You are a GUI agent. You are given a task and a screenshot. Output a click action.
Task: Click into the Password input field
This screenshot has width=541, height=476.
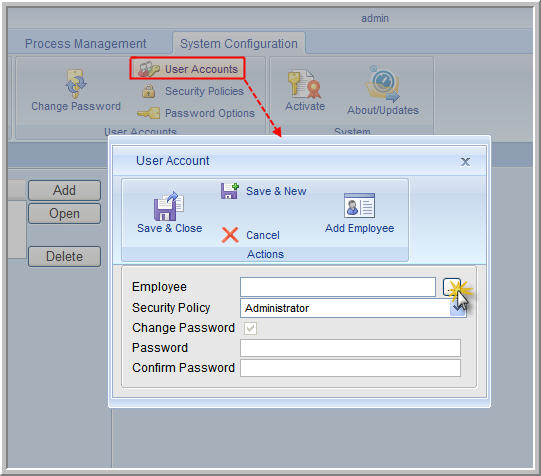pyautogui.click(x=350, y=348)
